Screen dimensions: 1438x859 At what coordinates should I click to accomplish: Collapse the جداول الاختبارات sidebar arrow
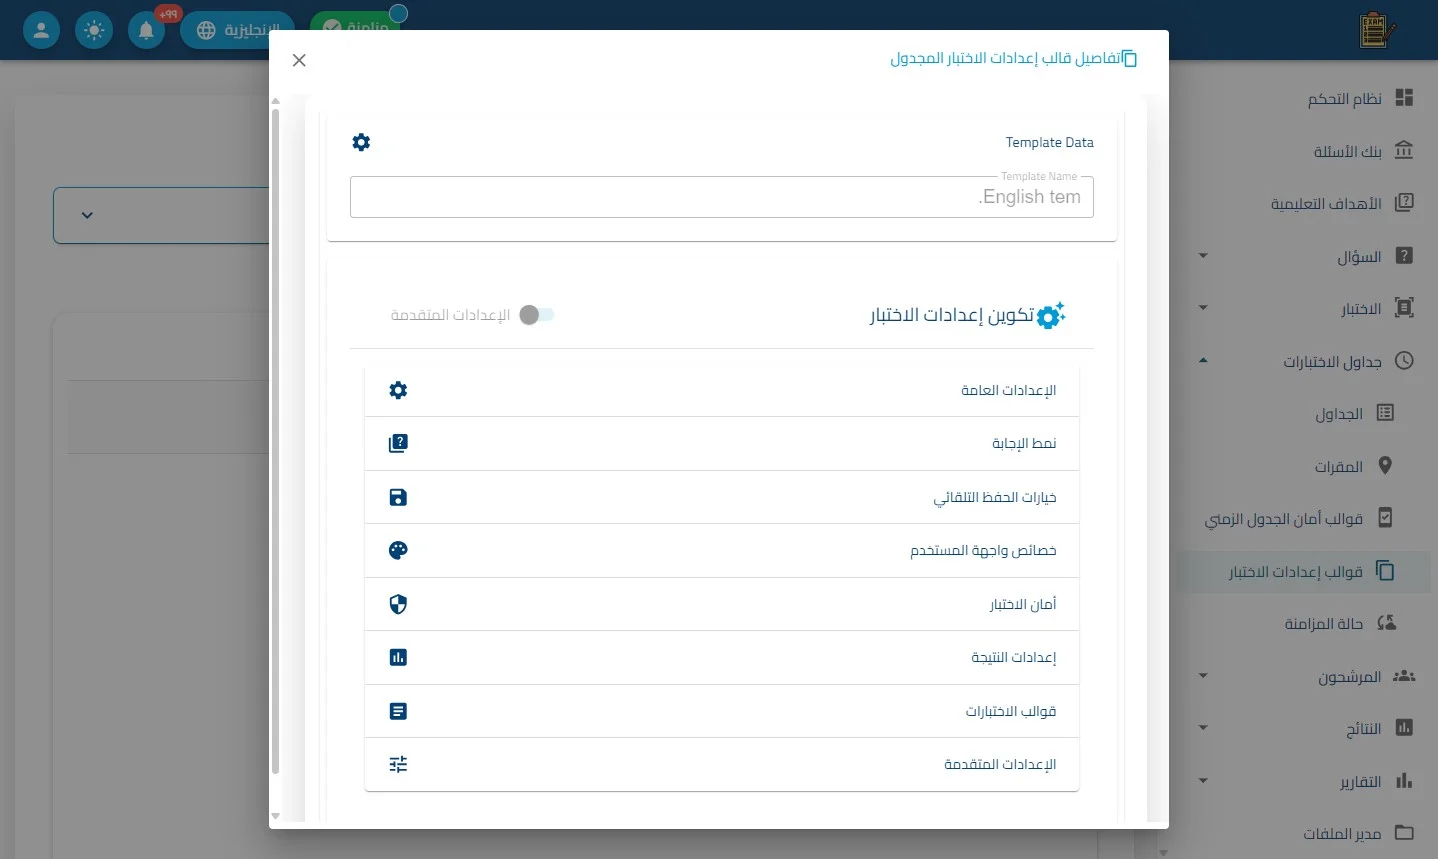[x=1203, y=361]
